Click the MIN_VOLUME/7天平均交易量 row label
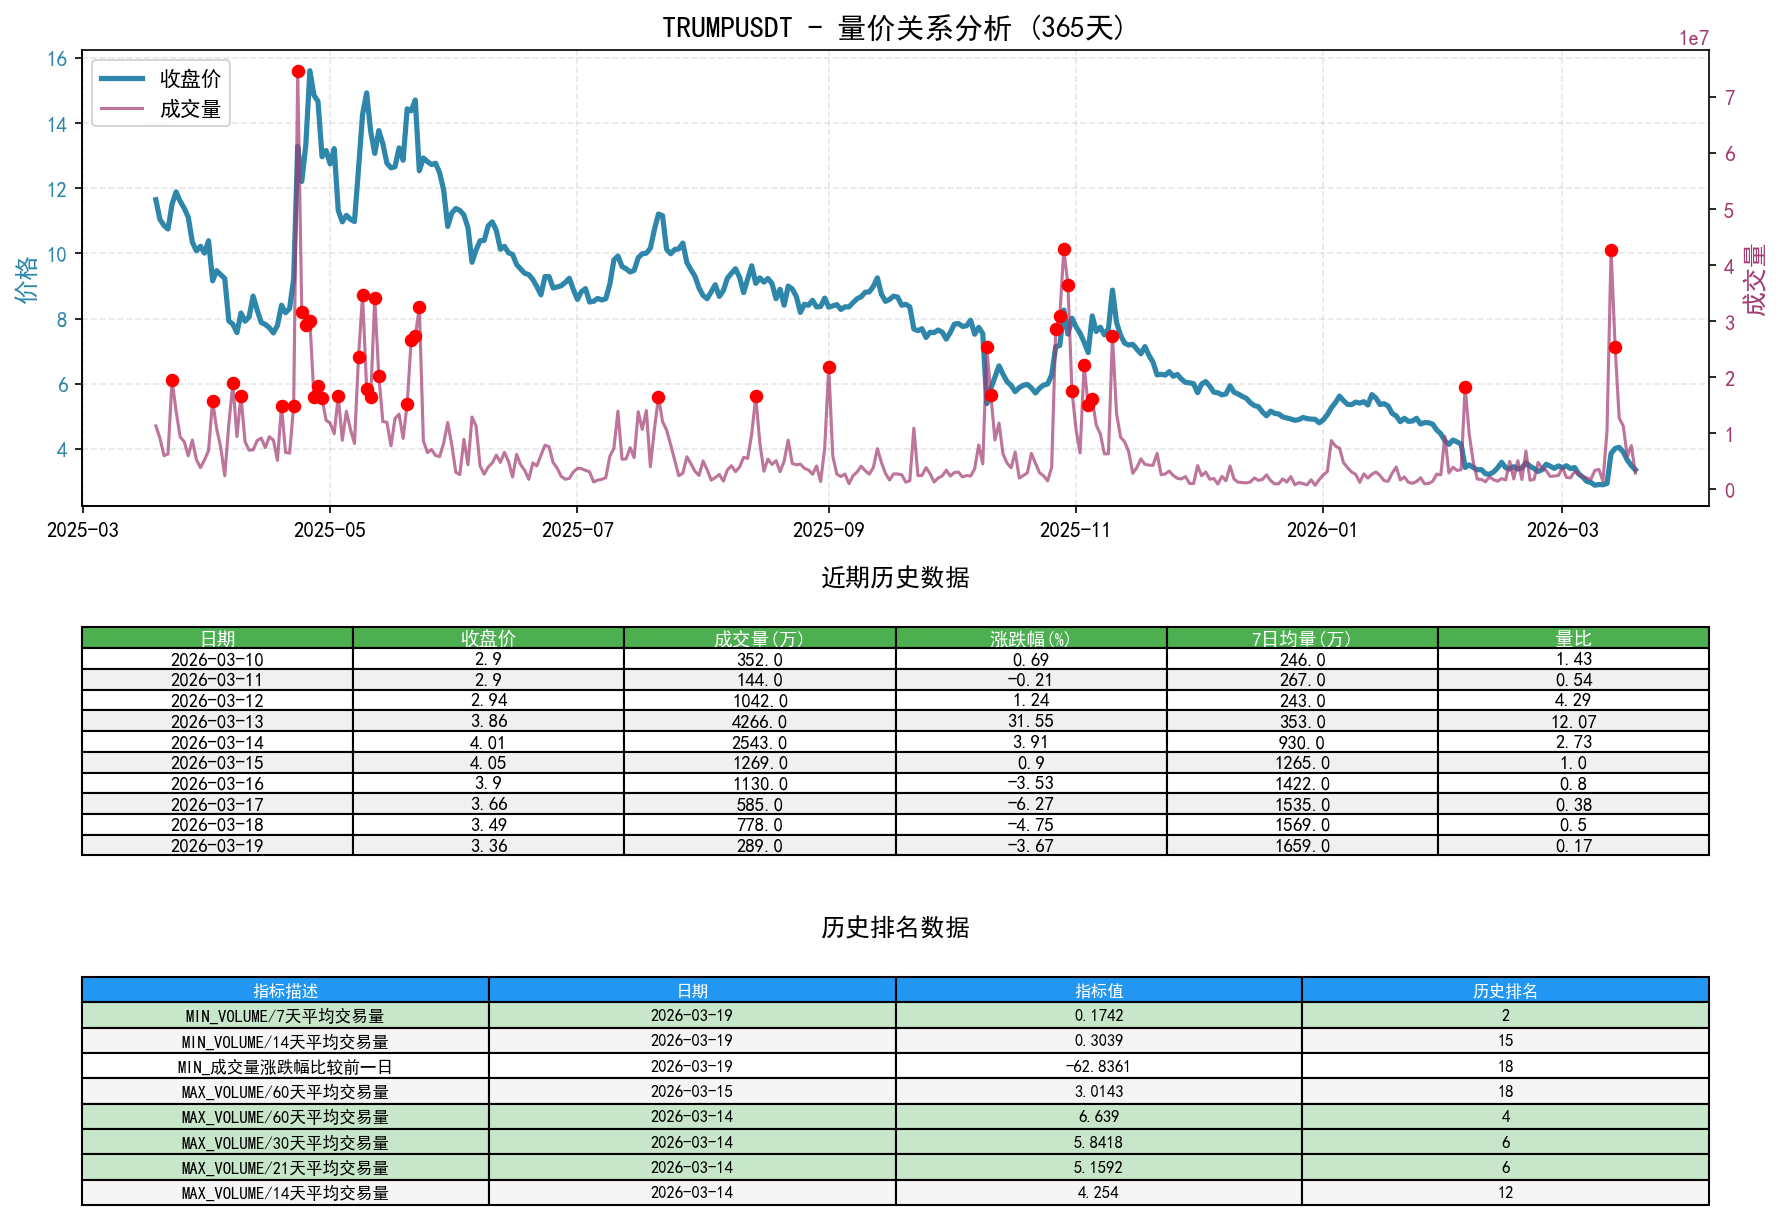This screenshot has height=1220, width=1781. point(285,1016)
